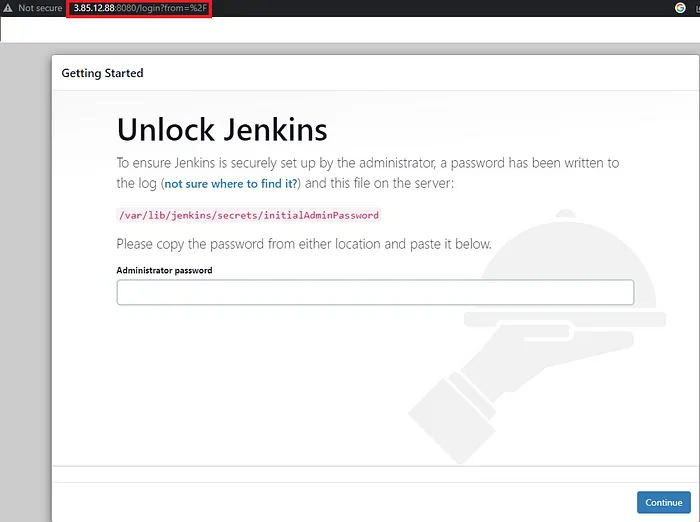Click the Continue button
The height and width of the screenshot is (522, 700).
pos(663,502)
